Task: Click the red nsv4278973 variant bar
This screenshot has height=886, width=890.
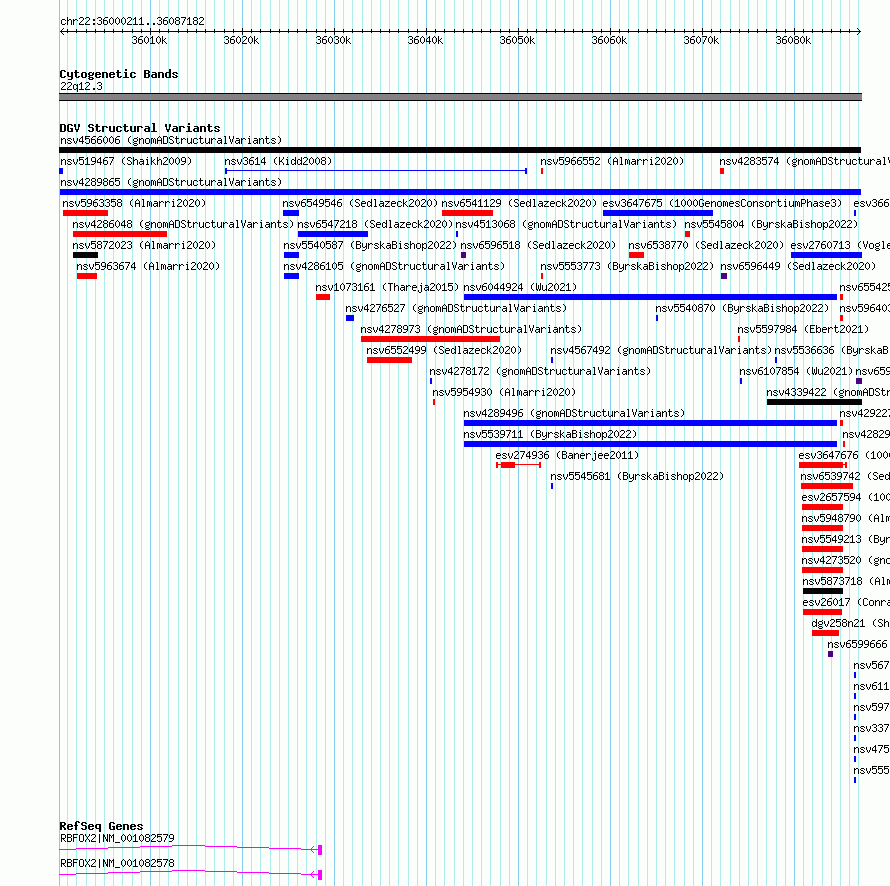Action: 430,339
